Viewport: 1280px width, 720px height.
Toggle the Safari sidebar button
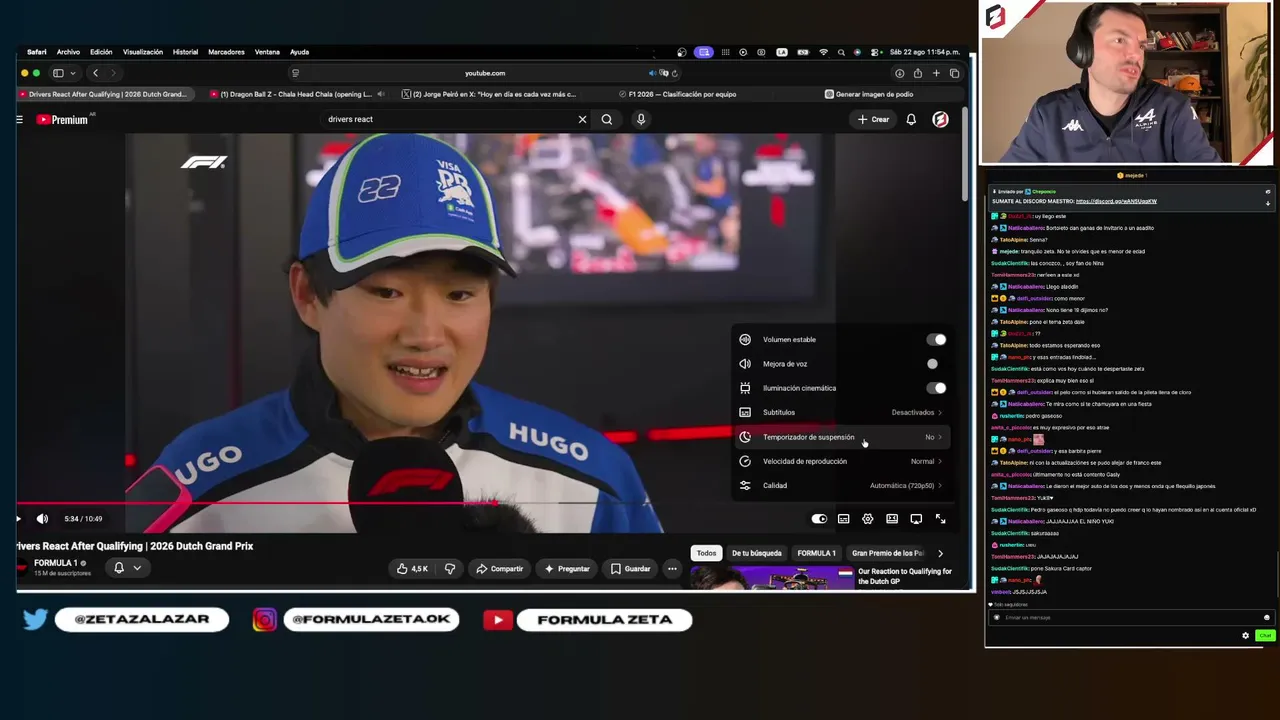(x=58, y=73)
